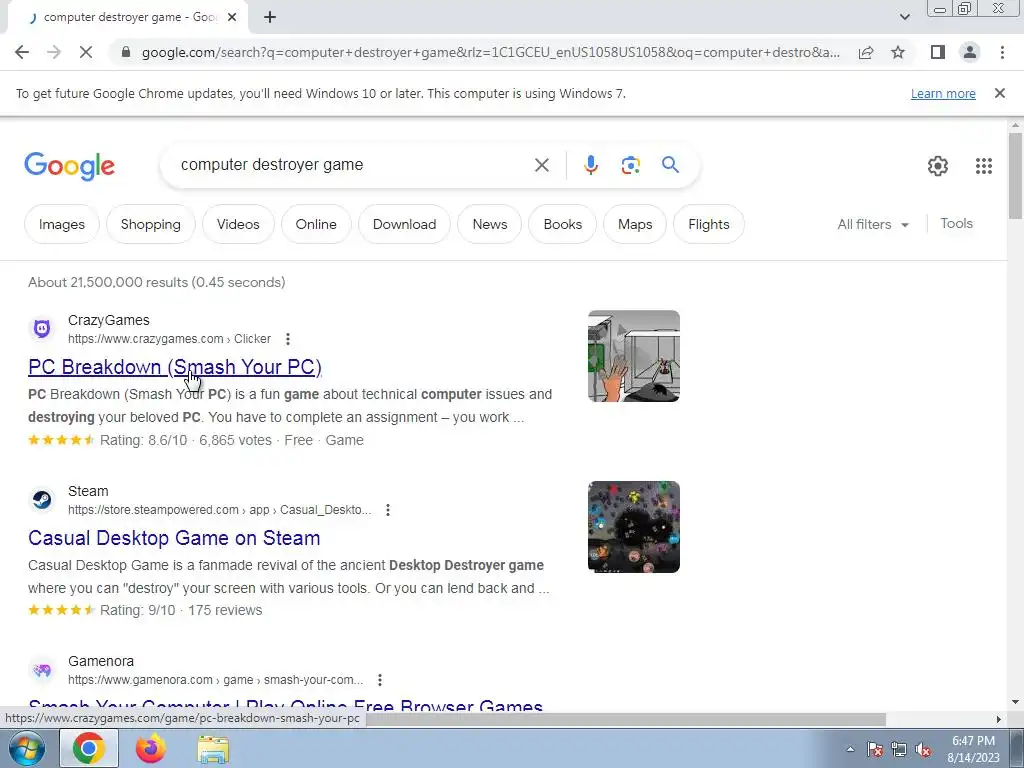View site information padlock icon
This screenshot has width=1024, height=768.
point(126,52)
